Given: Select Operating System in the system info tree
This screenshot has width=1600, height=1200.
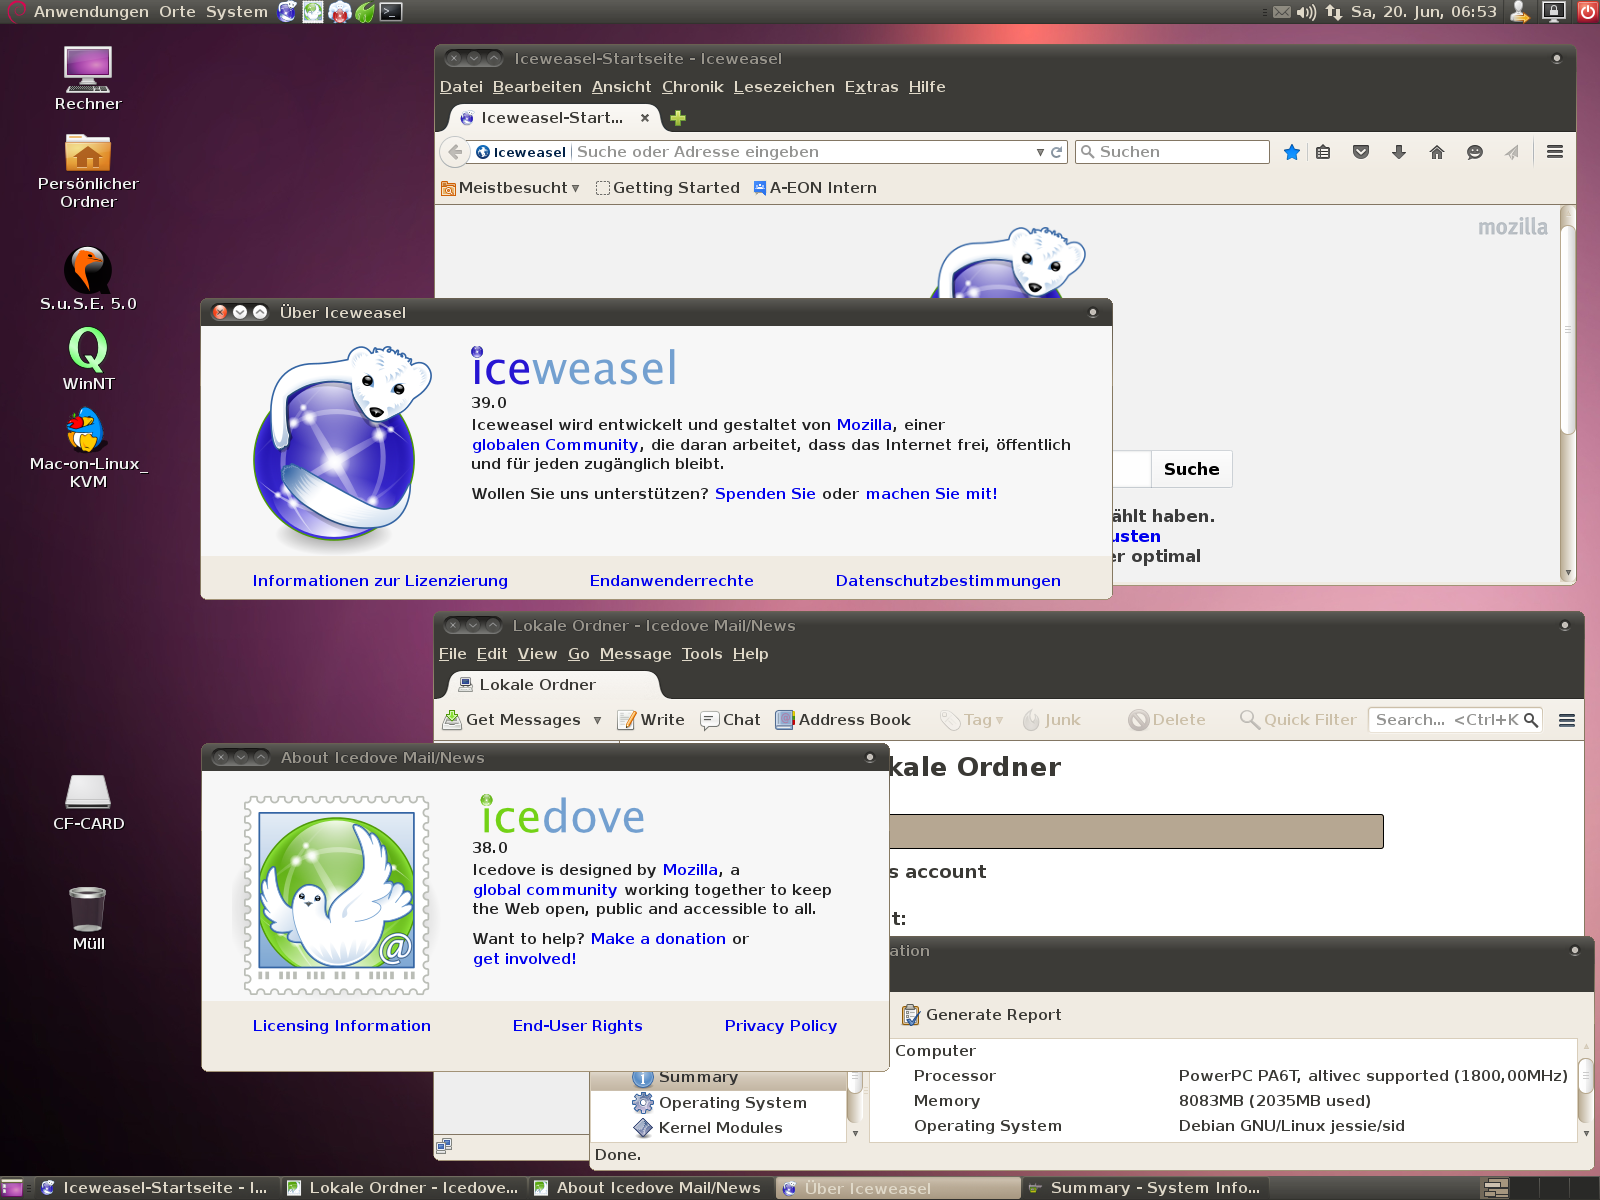Looking at the screenshot, I should [732, 1103].
